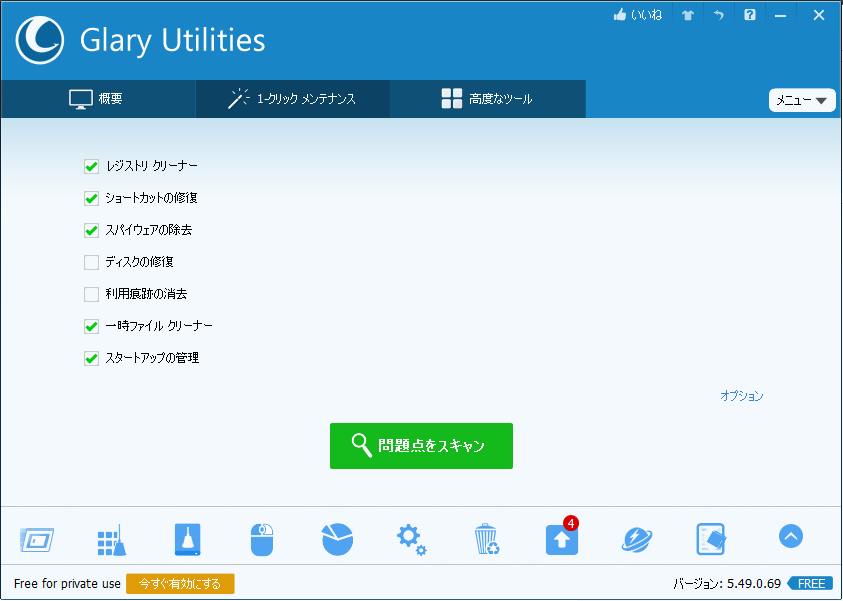This screenshot has height=601, width=843.
Task: Click the undo restore arrow icon
Action: (718, 15)
